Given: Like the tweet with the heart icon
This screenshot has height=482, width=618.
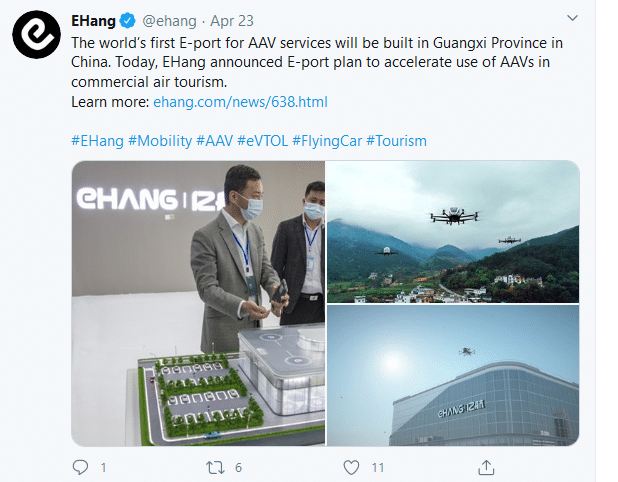Looking at the screenshot, I should pyautogui.click(x=351, y=468).
